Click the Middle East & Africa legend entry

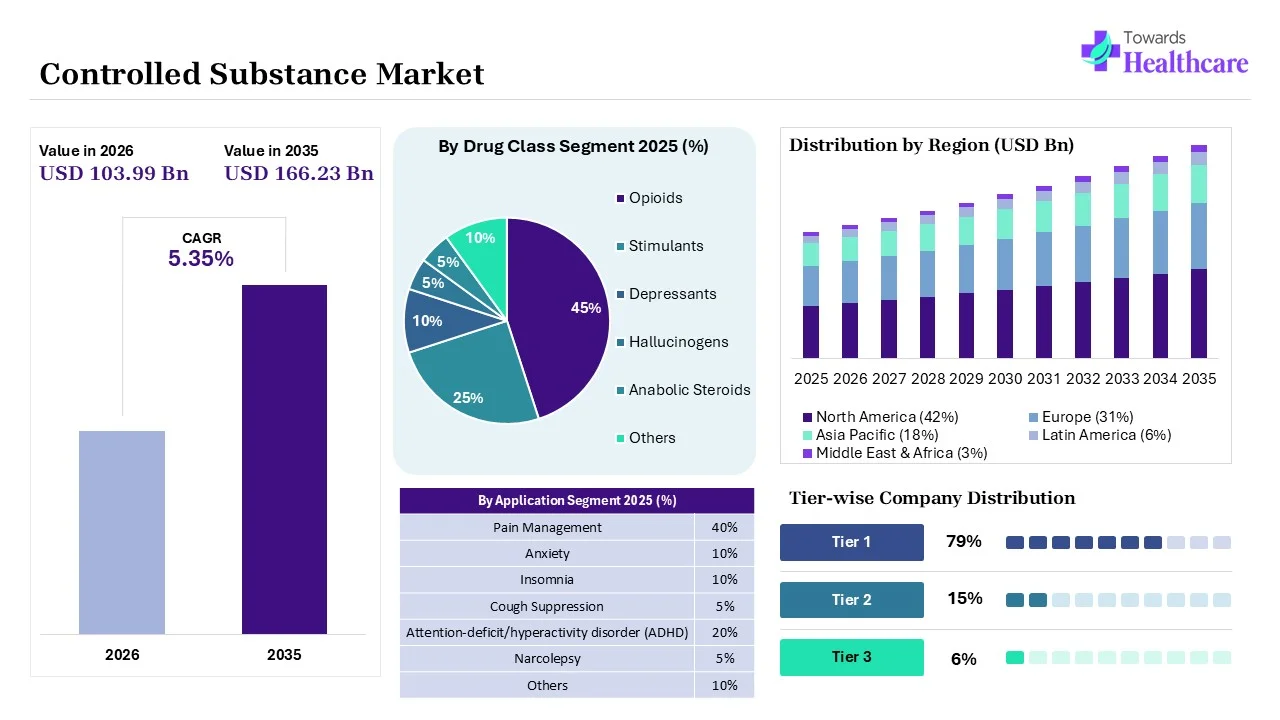pos(895,453)
